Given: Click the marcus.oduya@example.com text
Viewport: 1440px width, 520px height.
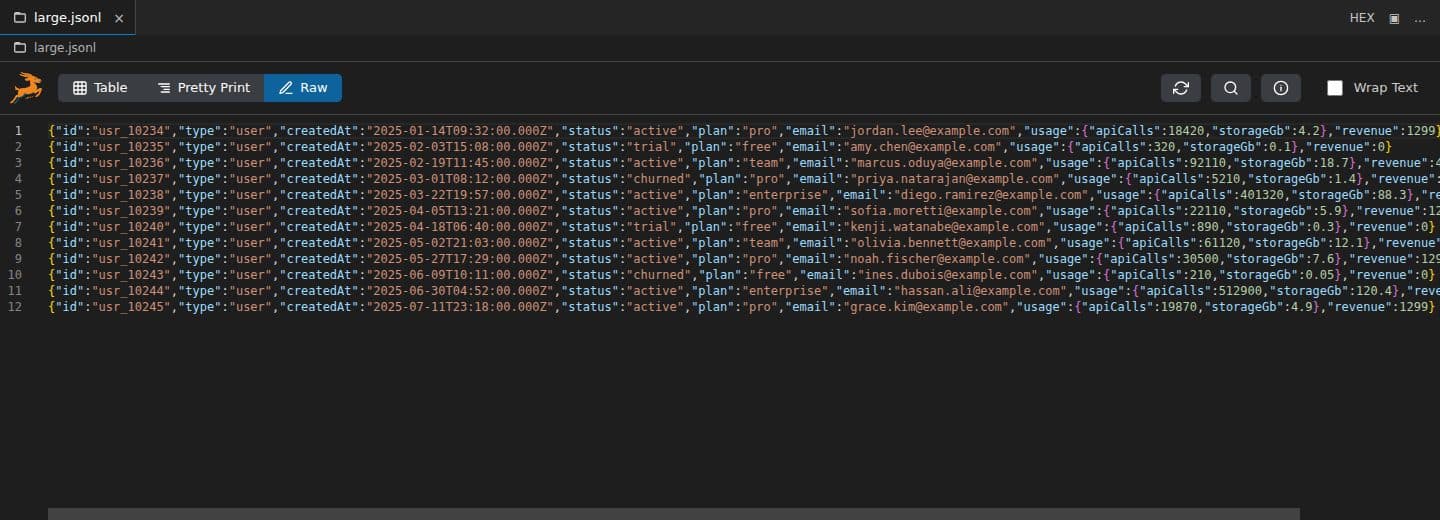Looking at the screenshot, I should pyautogui.click(x=943, y=163).
